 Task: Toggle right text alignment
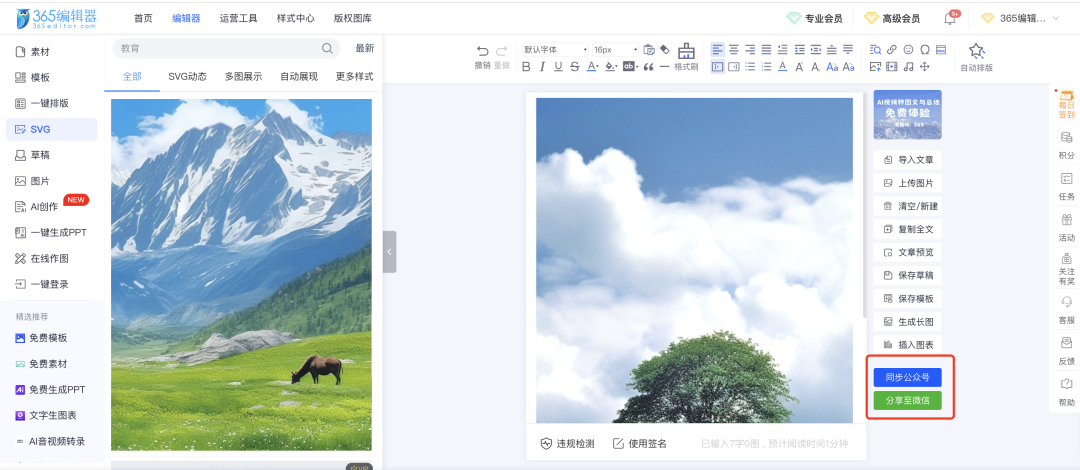[x=750, y=50]
